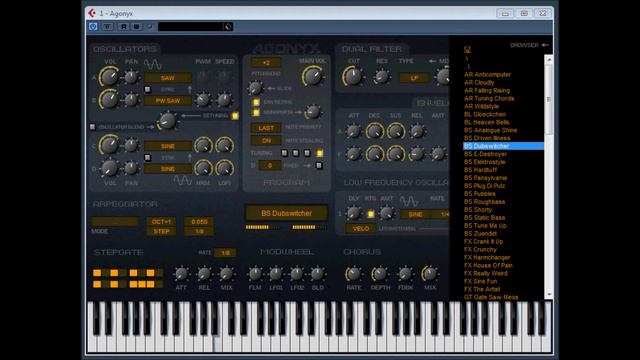This screenshot has width=640, height=360.
Task: Click the sine wave icon at the top of Oscillators
Action: click(x=153, y=64)
